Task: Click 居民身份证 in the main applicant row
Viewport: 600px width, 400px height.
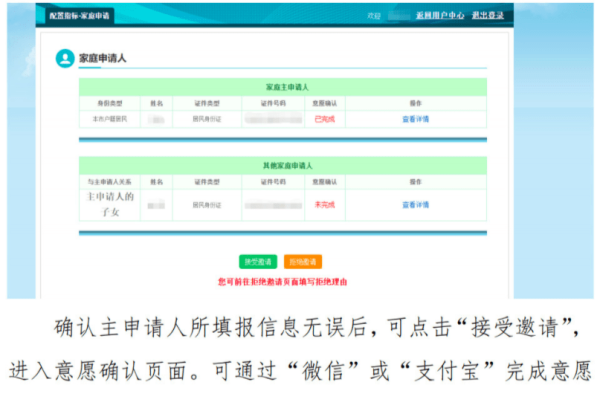Action: [x=207, y=119]
